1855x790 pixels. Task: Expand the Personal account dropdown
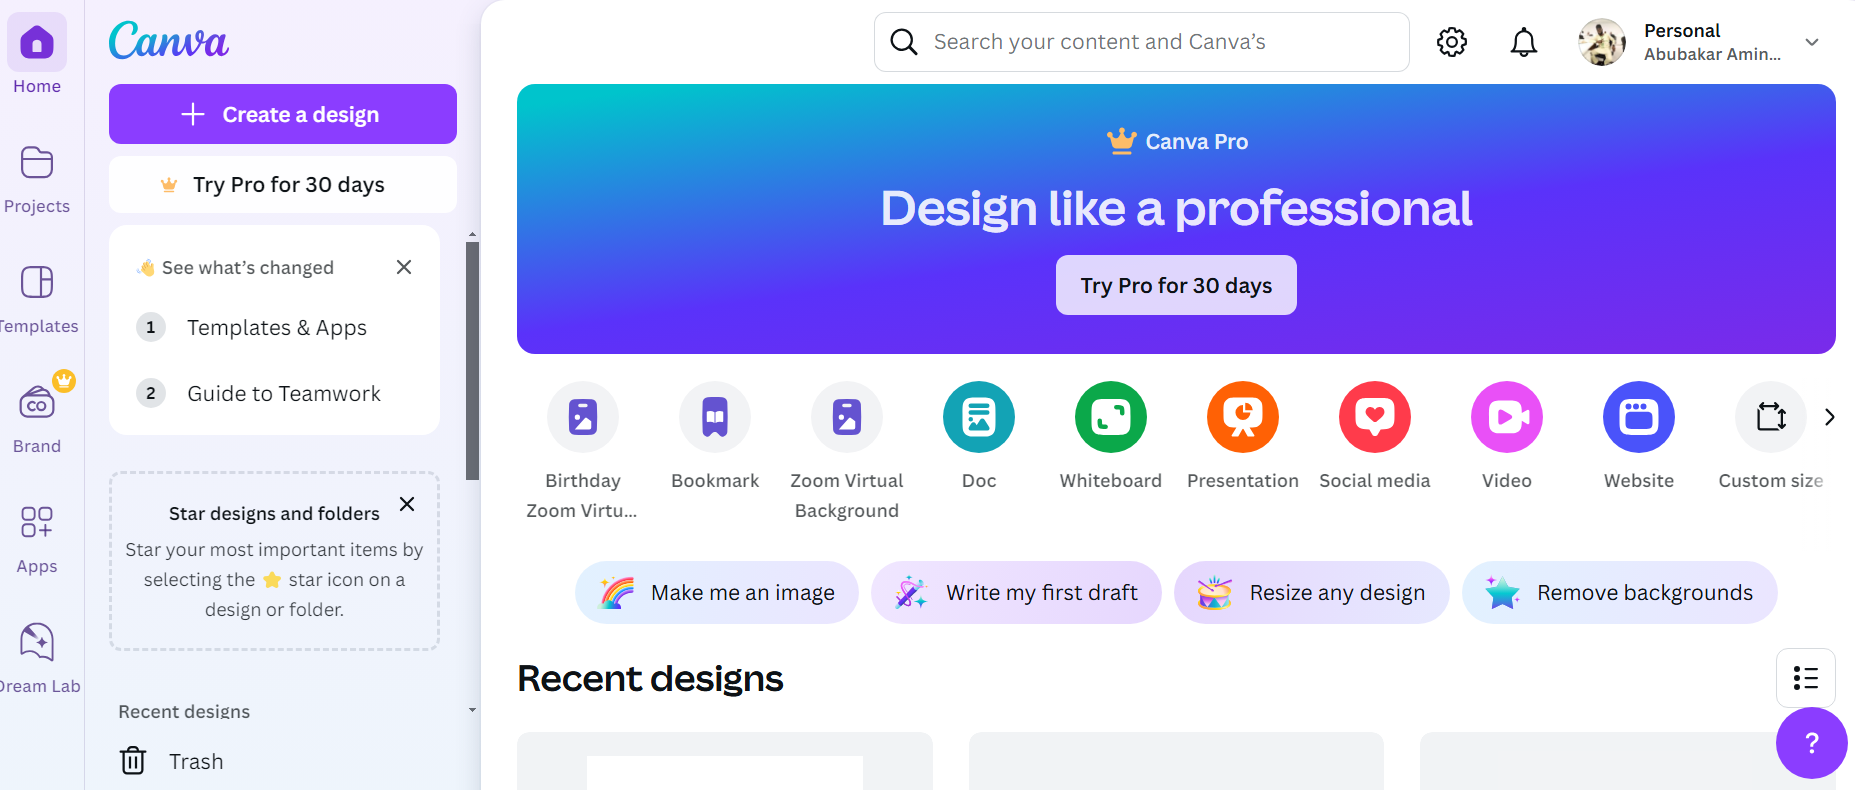tap(1811, 42)
